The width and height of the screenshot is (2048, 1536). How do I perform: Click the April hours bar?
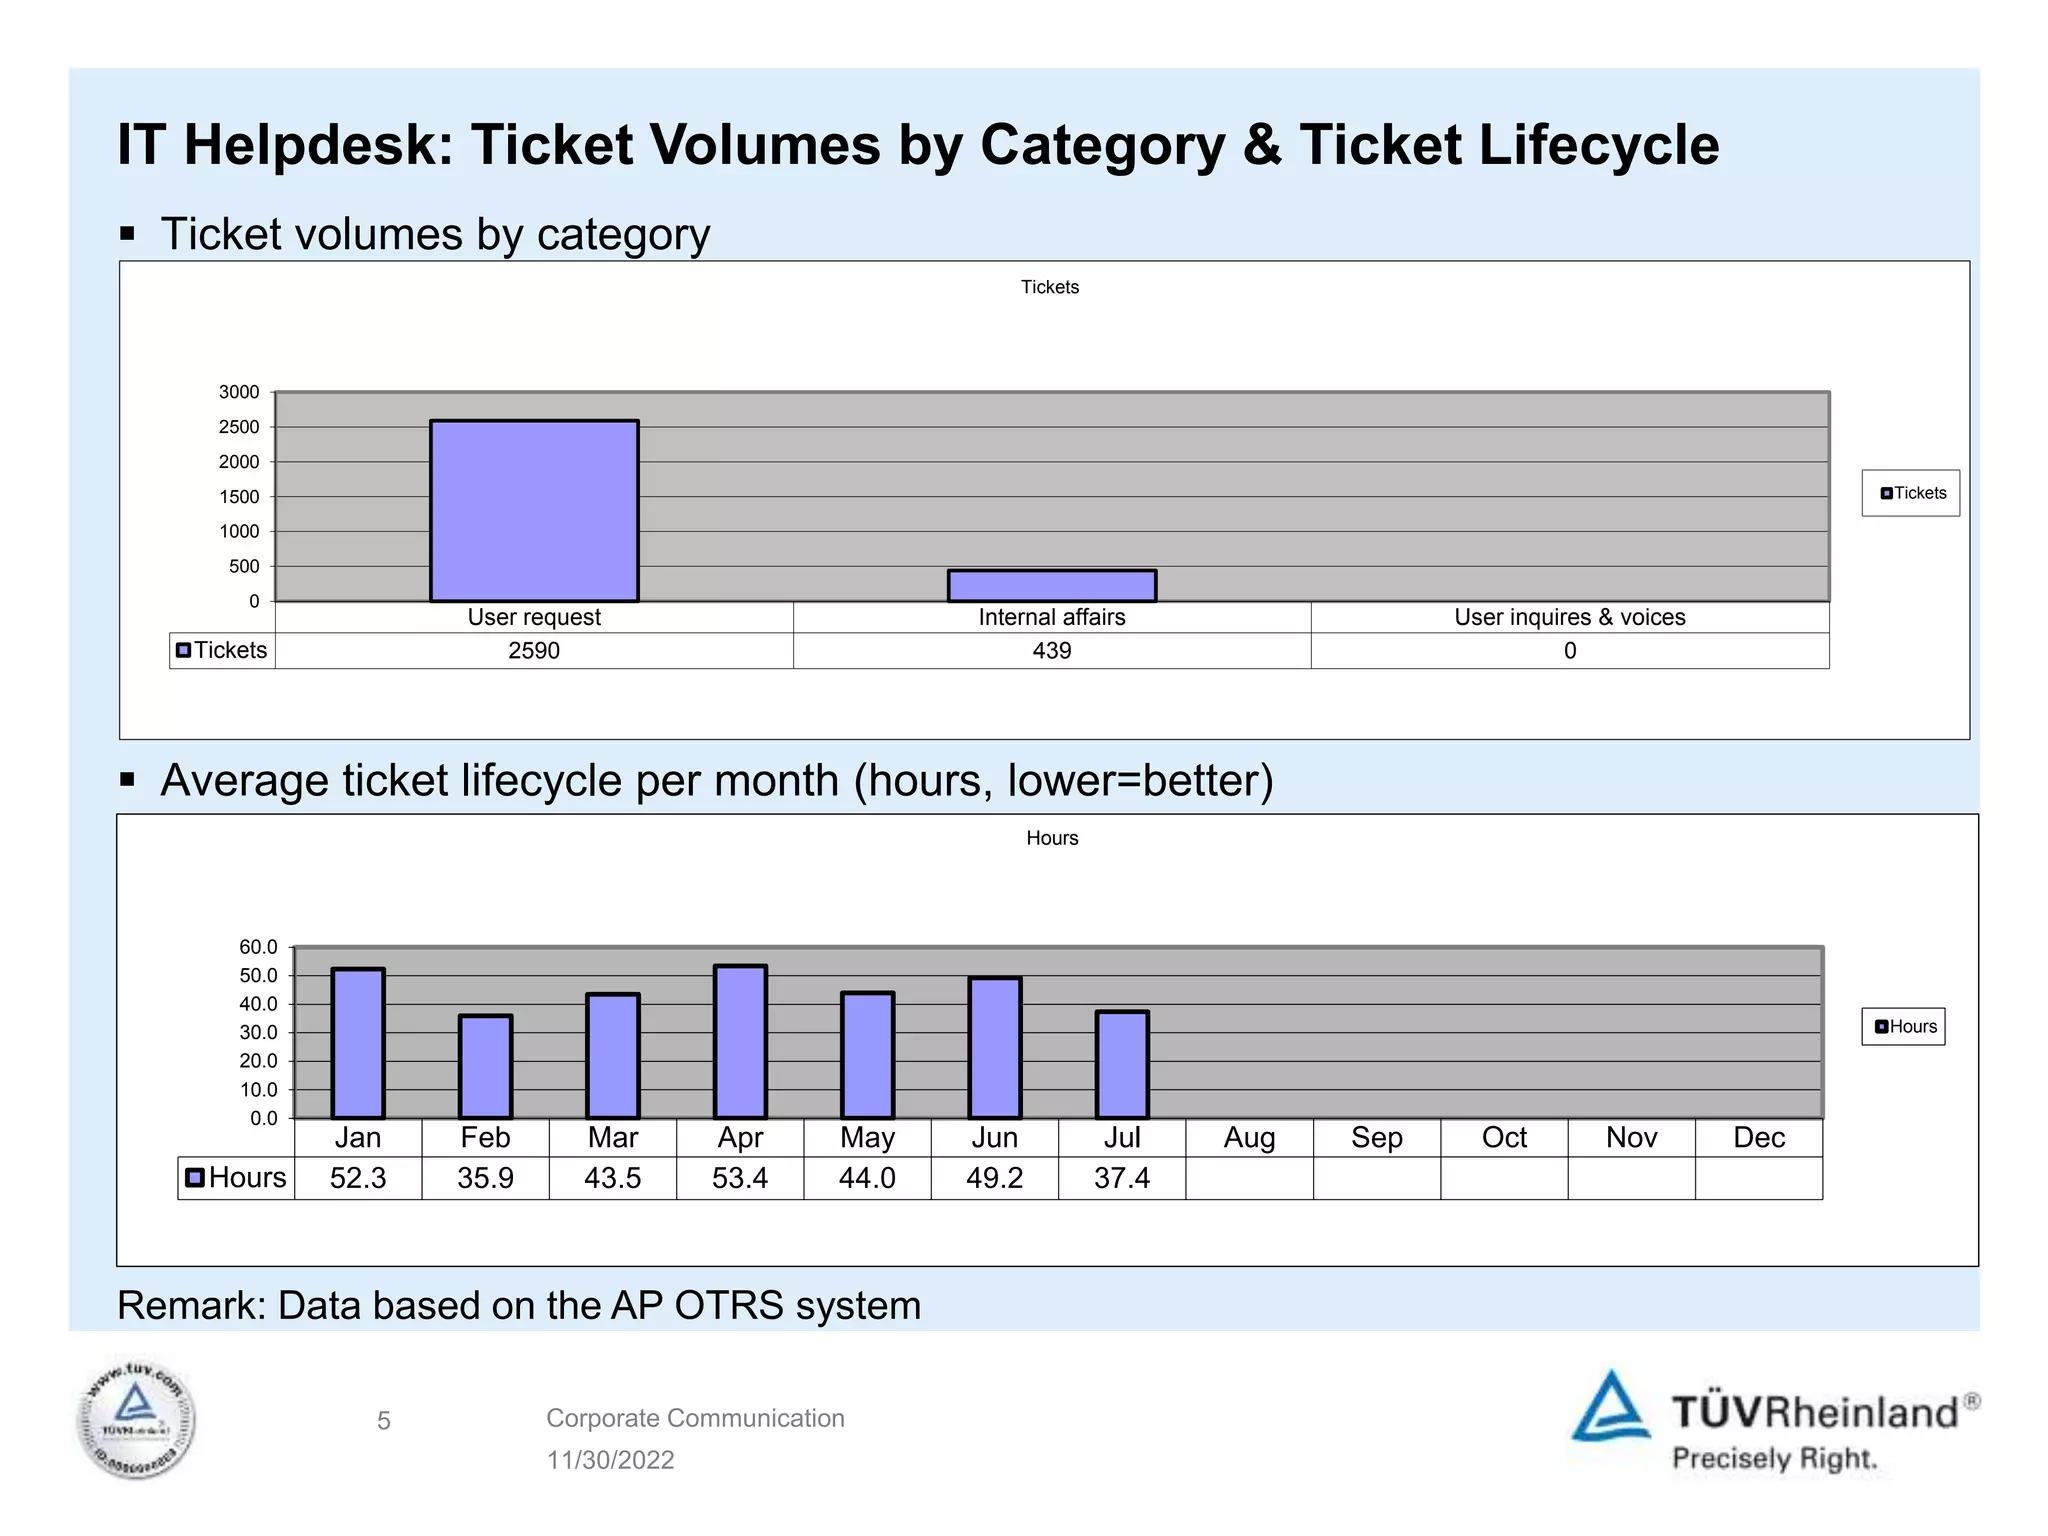(x=740, y=1041)
